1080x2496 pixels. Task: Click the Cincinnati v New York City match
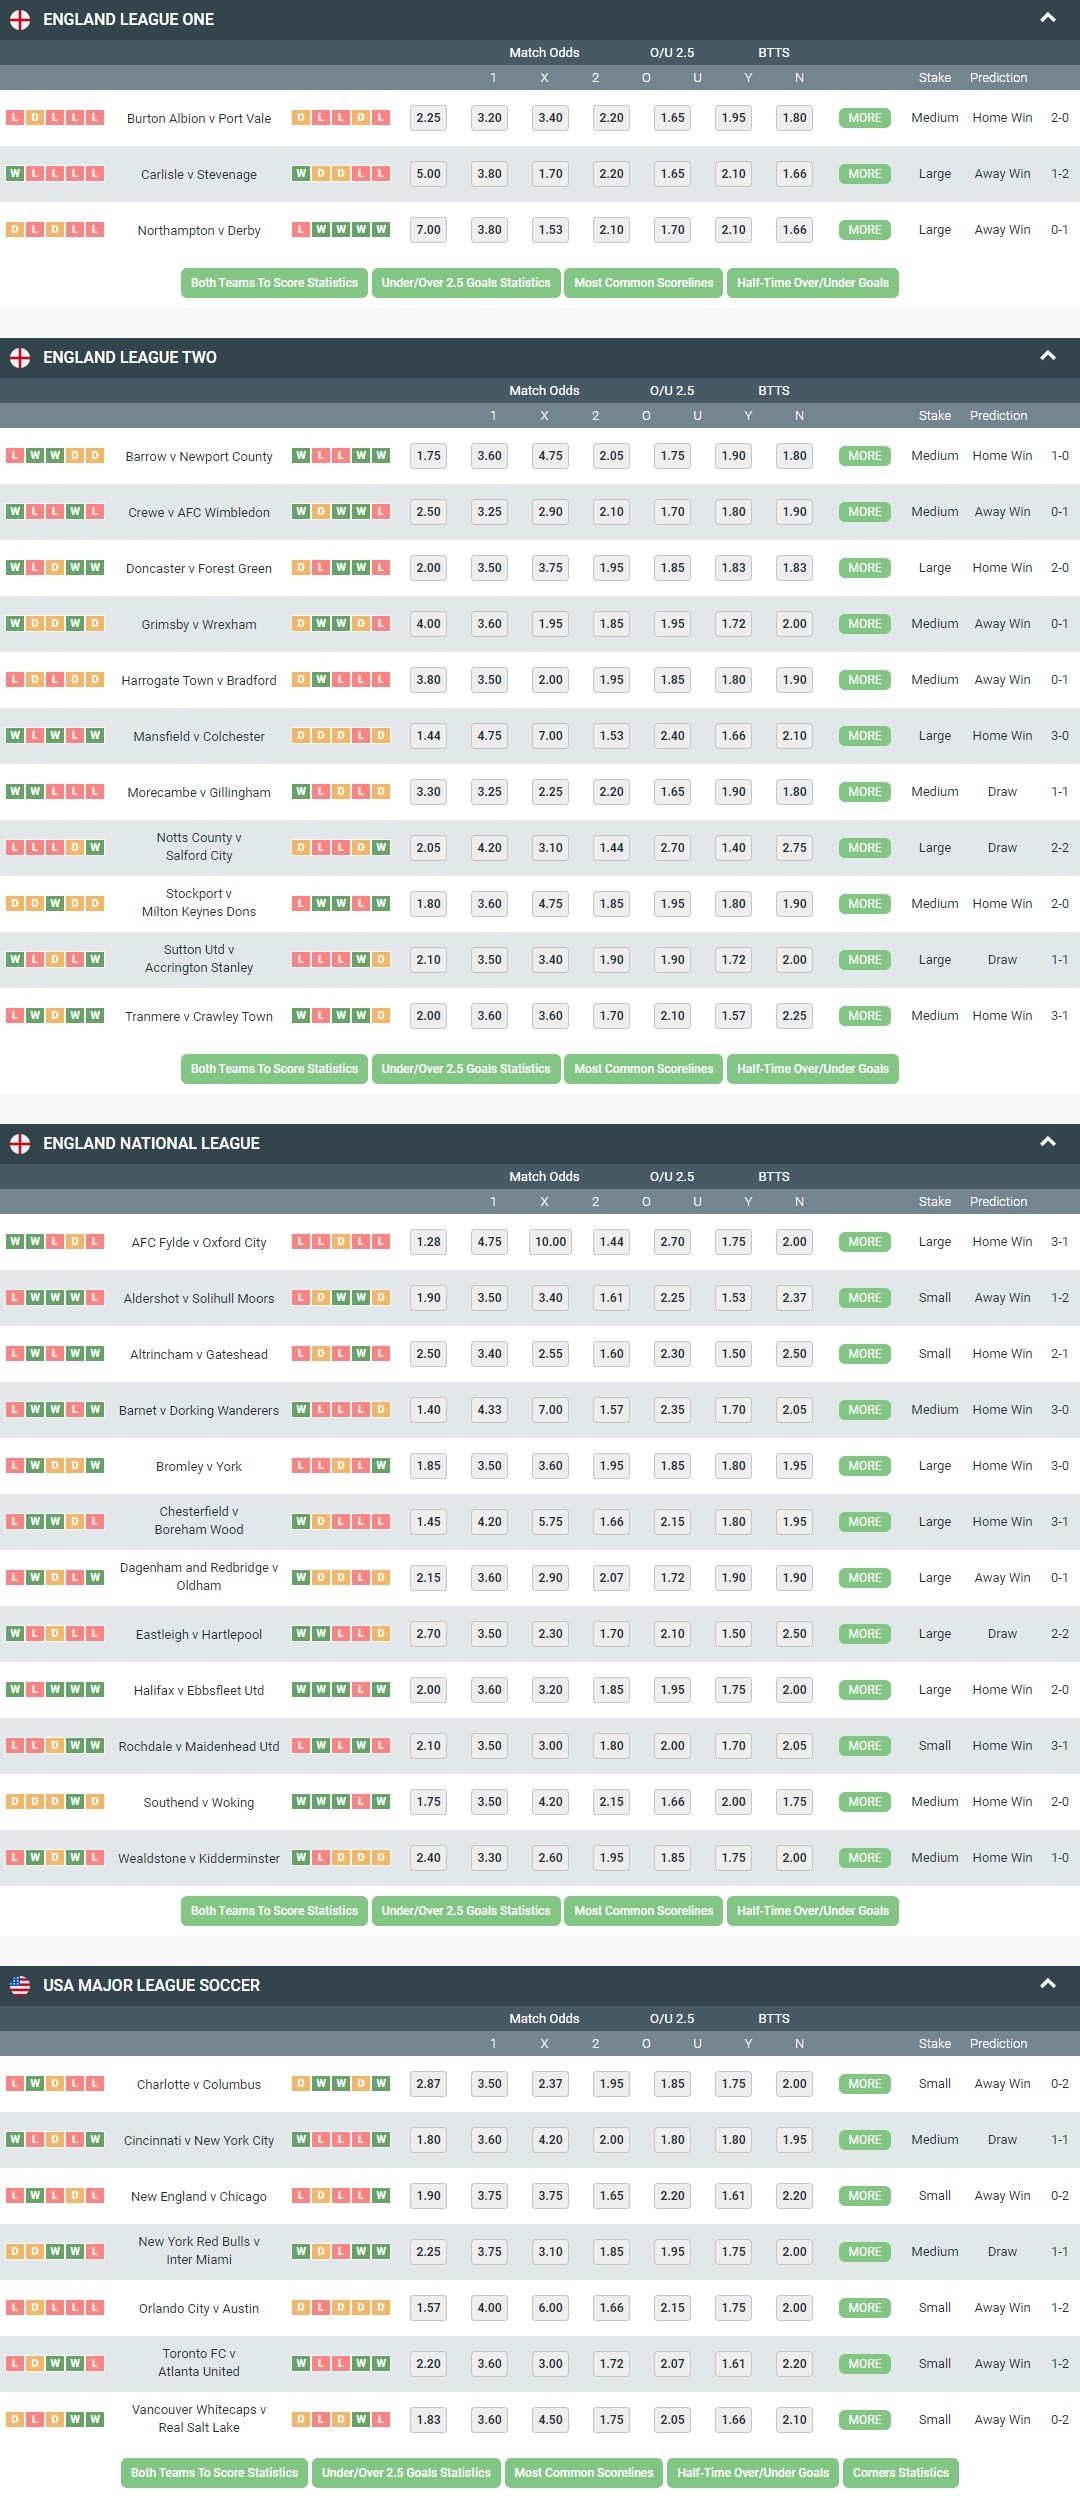(199, 2141)
